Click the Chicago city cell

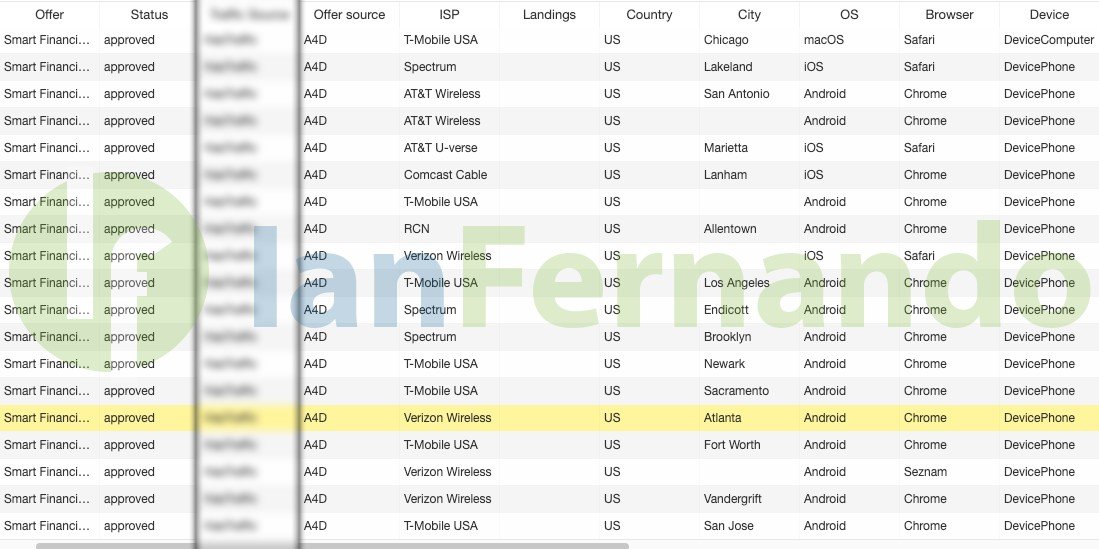(725, 40)
